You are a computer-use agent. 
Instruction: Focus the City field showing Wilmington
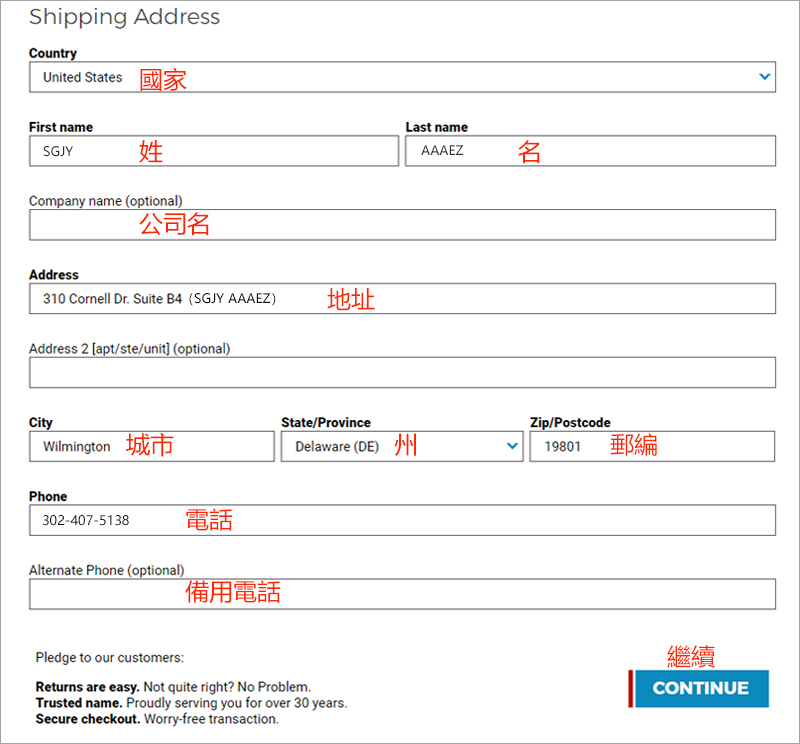click(151, 446)
